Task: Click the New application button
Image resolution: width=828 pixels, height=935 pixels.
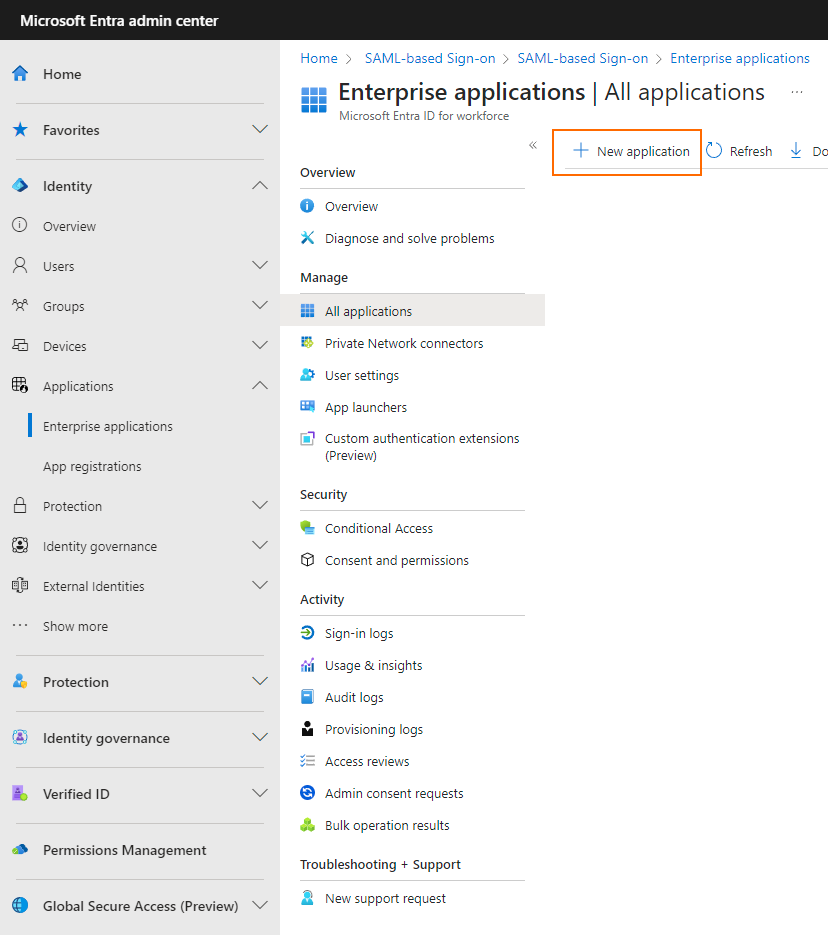Action: click(631, 151)
